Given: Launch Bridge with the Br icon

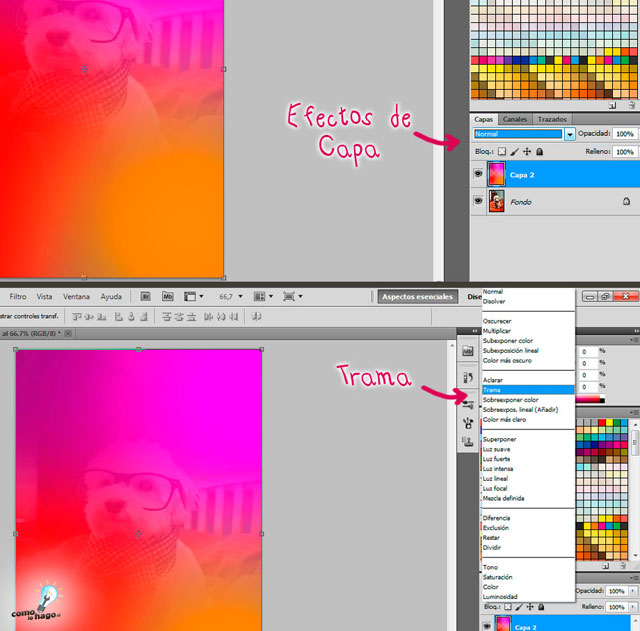Looking at the screenshot, I should [146, 296].
